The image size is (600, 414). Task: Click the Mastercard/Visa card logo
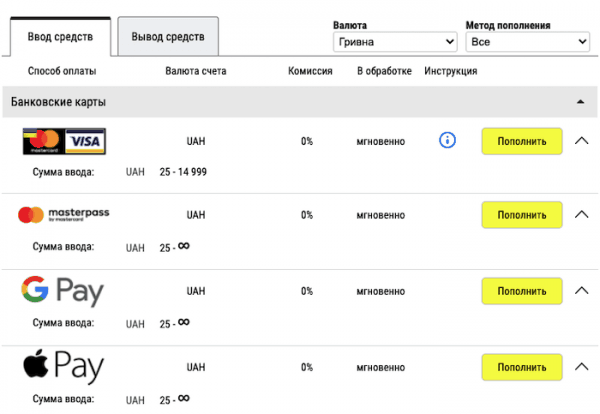click(64, 141)
